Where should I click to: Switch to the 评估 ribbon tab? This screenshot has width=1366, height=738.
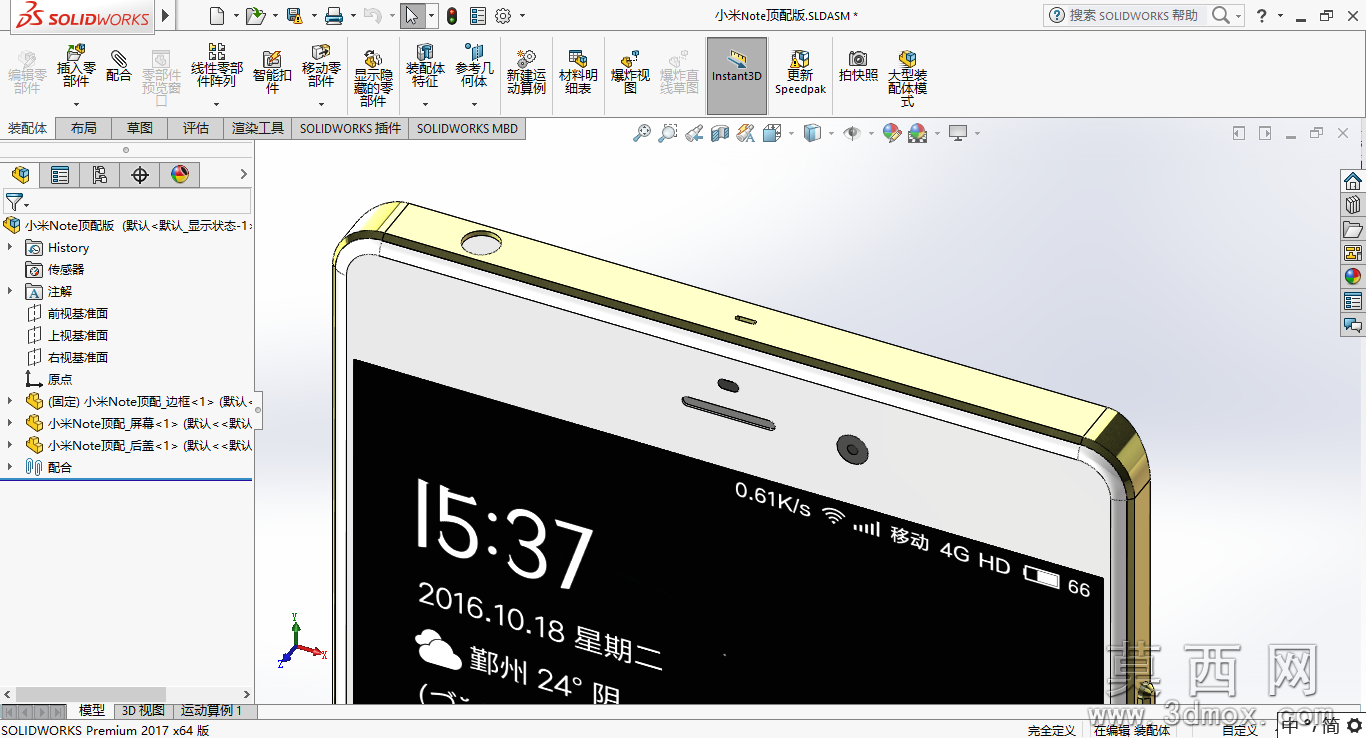click(196, 128)
